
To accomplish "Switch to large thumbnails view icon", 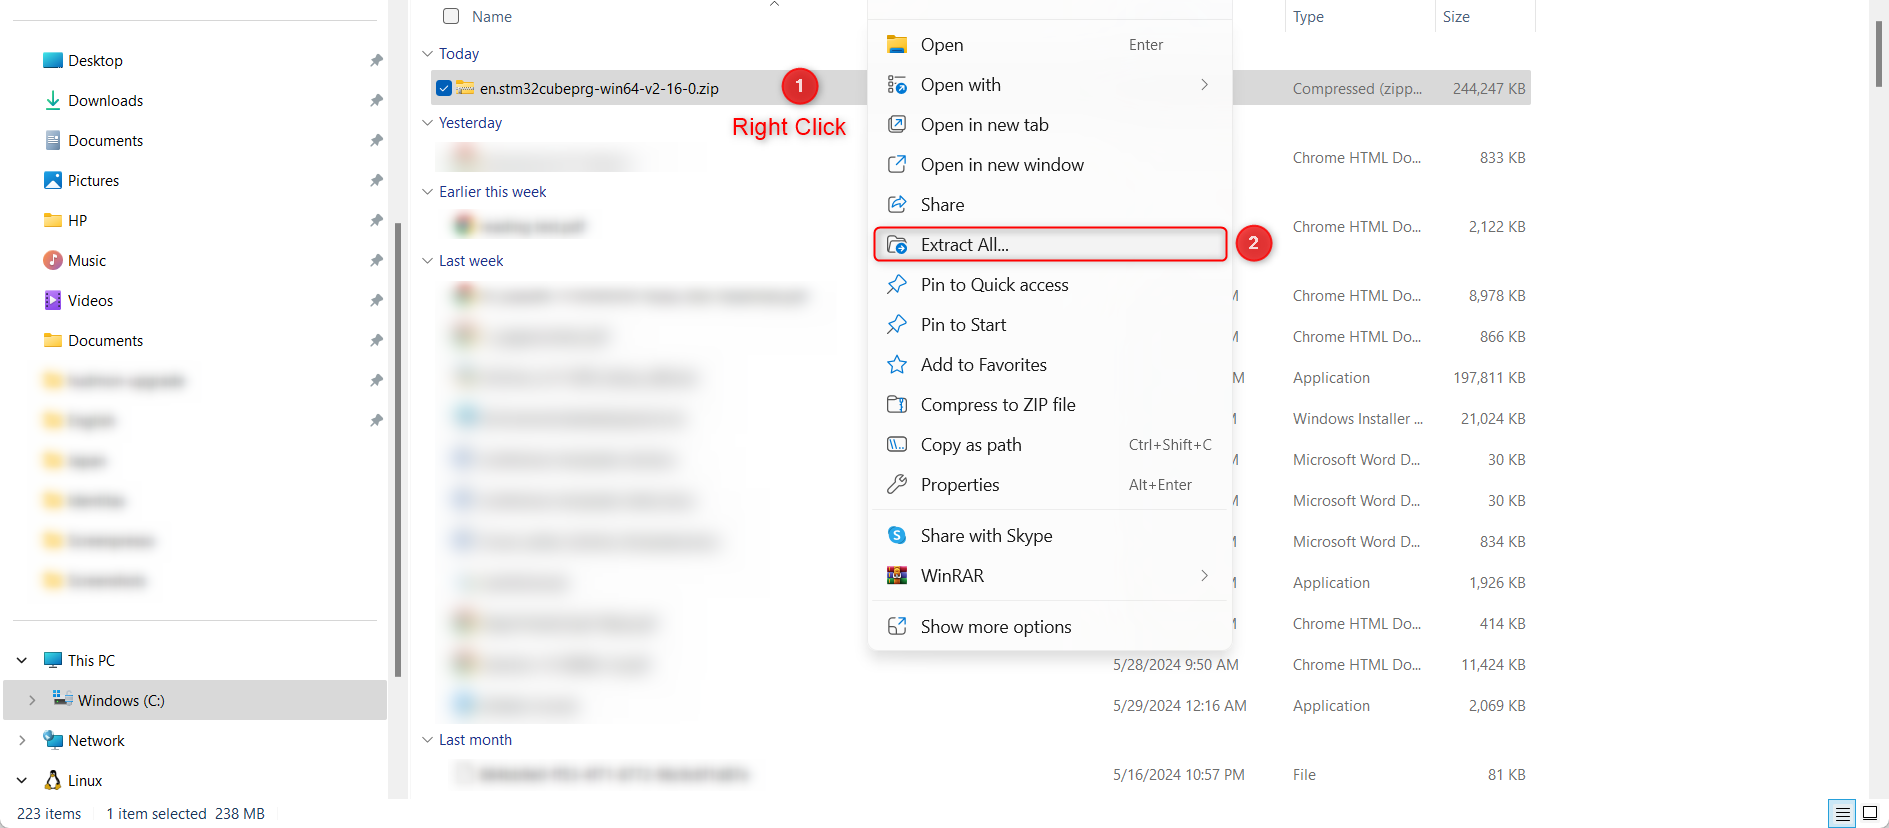I will pyautogui.click(x=1870, y=814).
